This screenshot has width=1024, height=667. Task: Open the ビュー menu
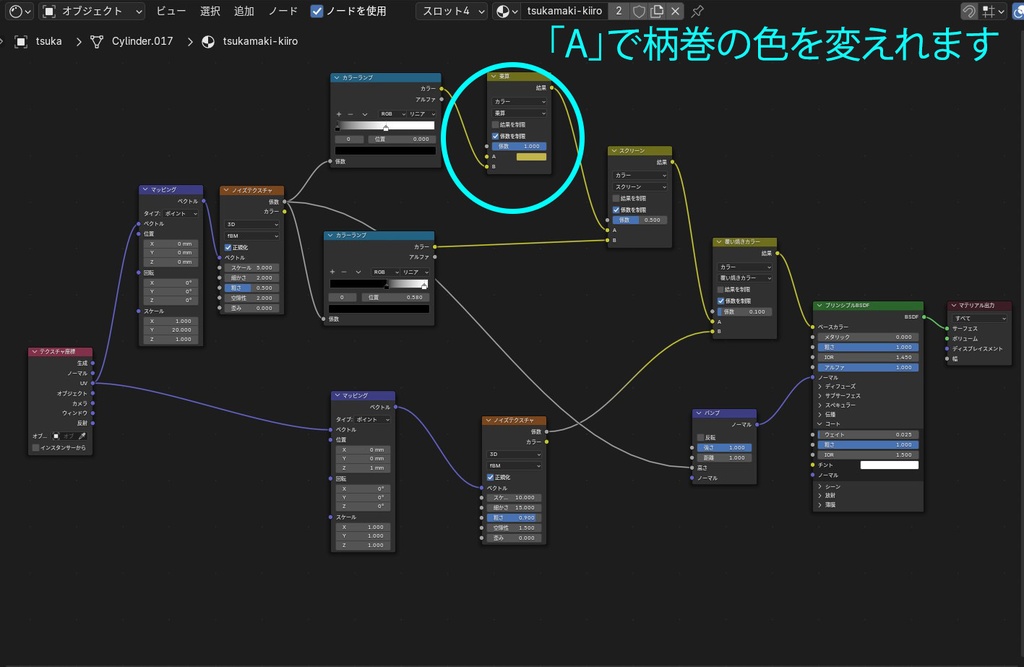tap(170, 11)
